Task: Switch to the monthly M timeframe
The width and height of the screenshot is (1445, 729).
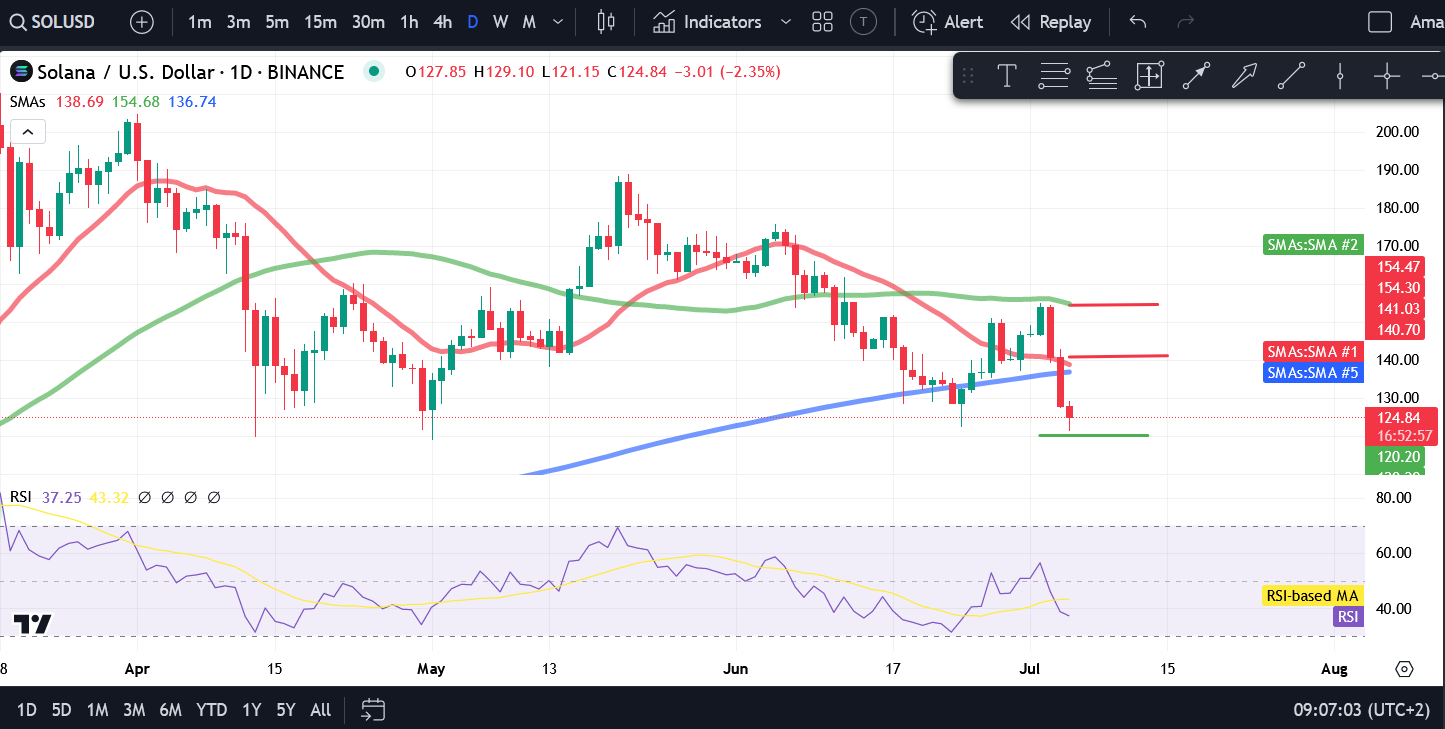Action: click(x=529, y=22)
